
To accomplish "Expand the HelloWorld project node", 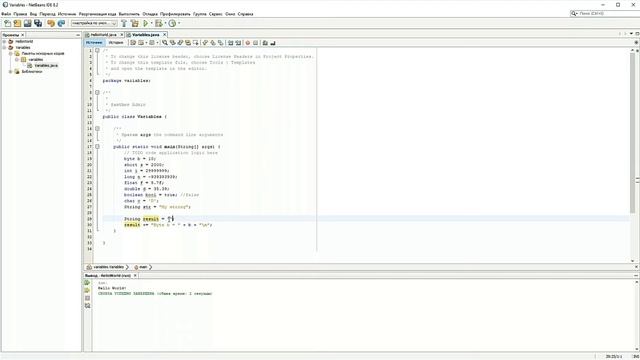I will 4,41.
